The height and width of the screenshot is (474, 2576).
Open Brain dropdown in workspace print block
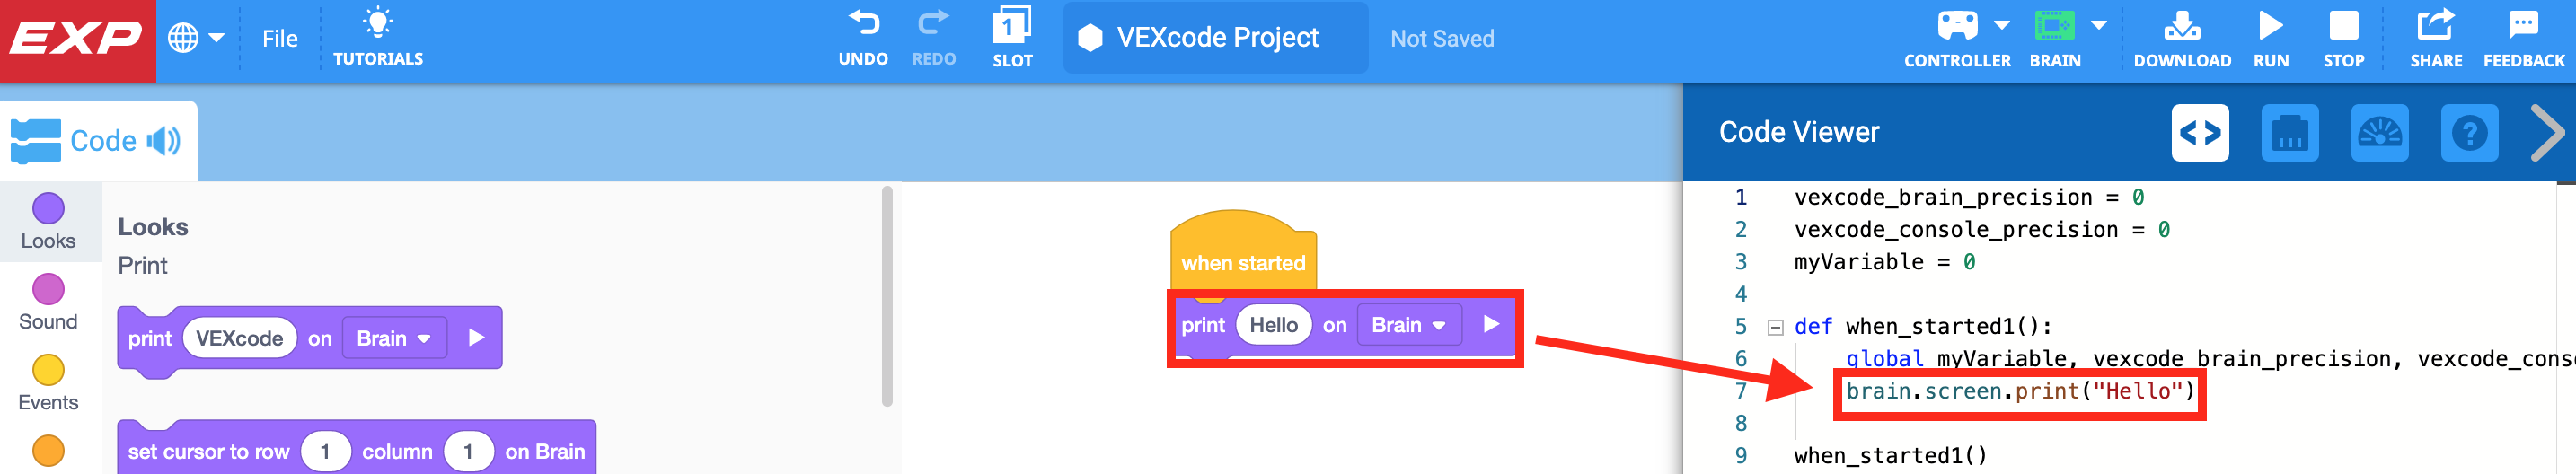pos(1408,325)
